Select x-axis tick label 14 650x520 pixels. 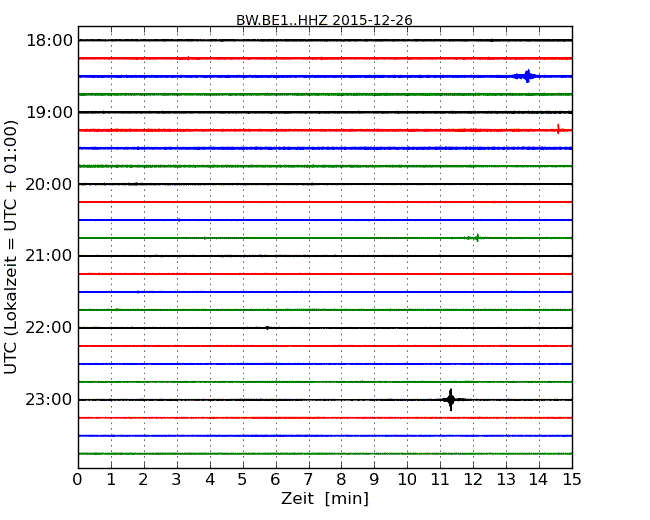[x=539, y=479]
